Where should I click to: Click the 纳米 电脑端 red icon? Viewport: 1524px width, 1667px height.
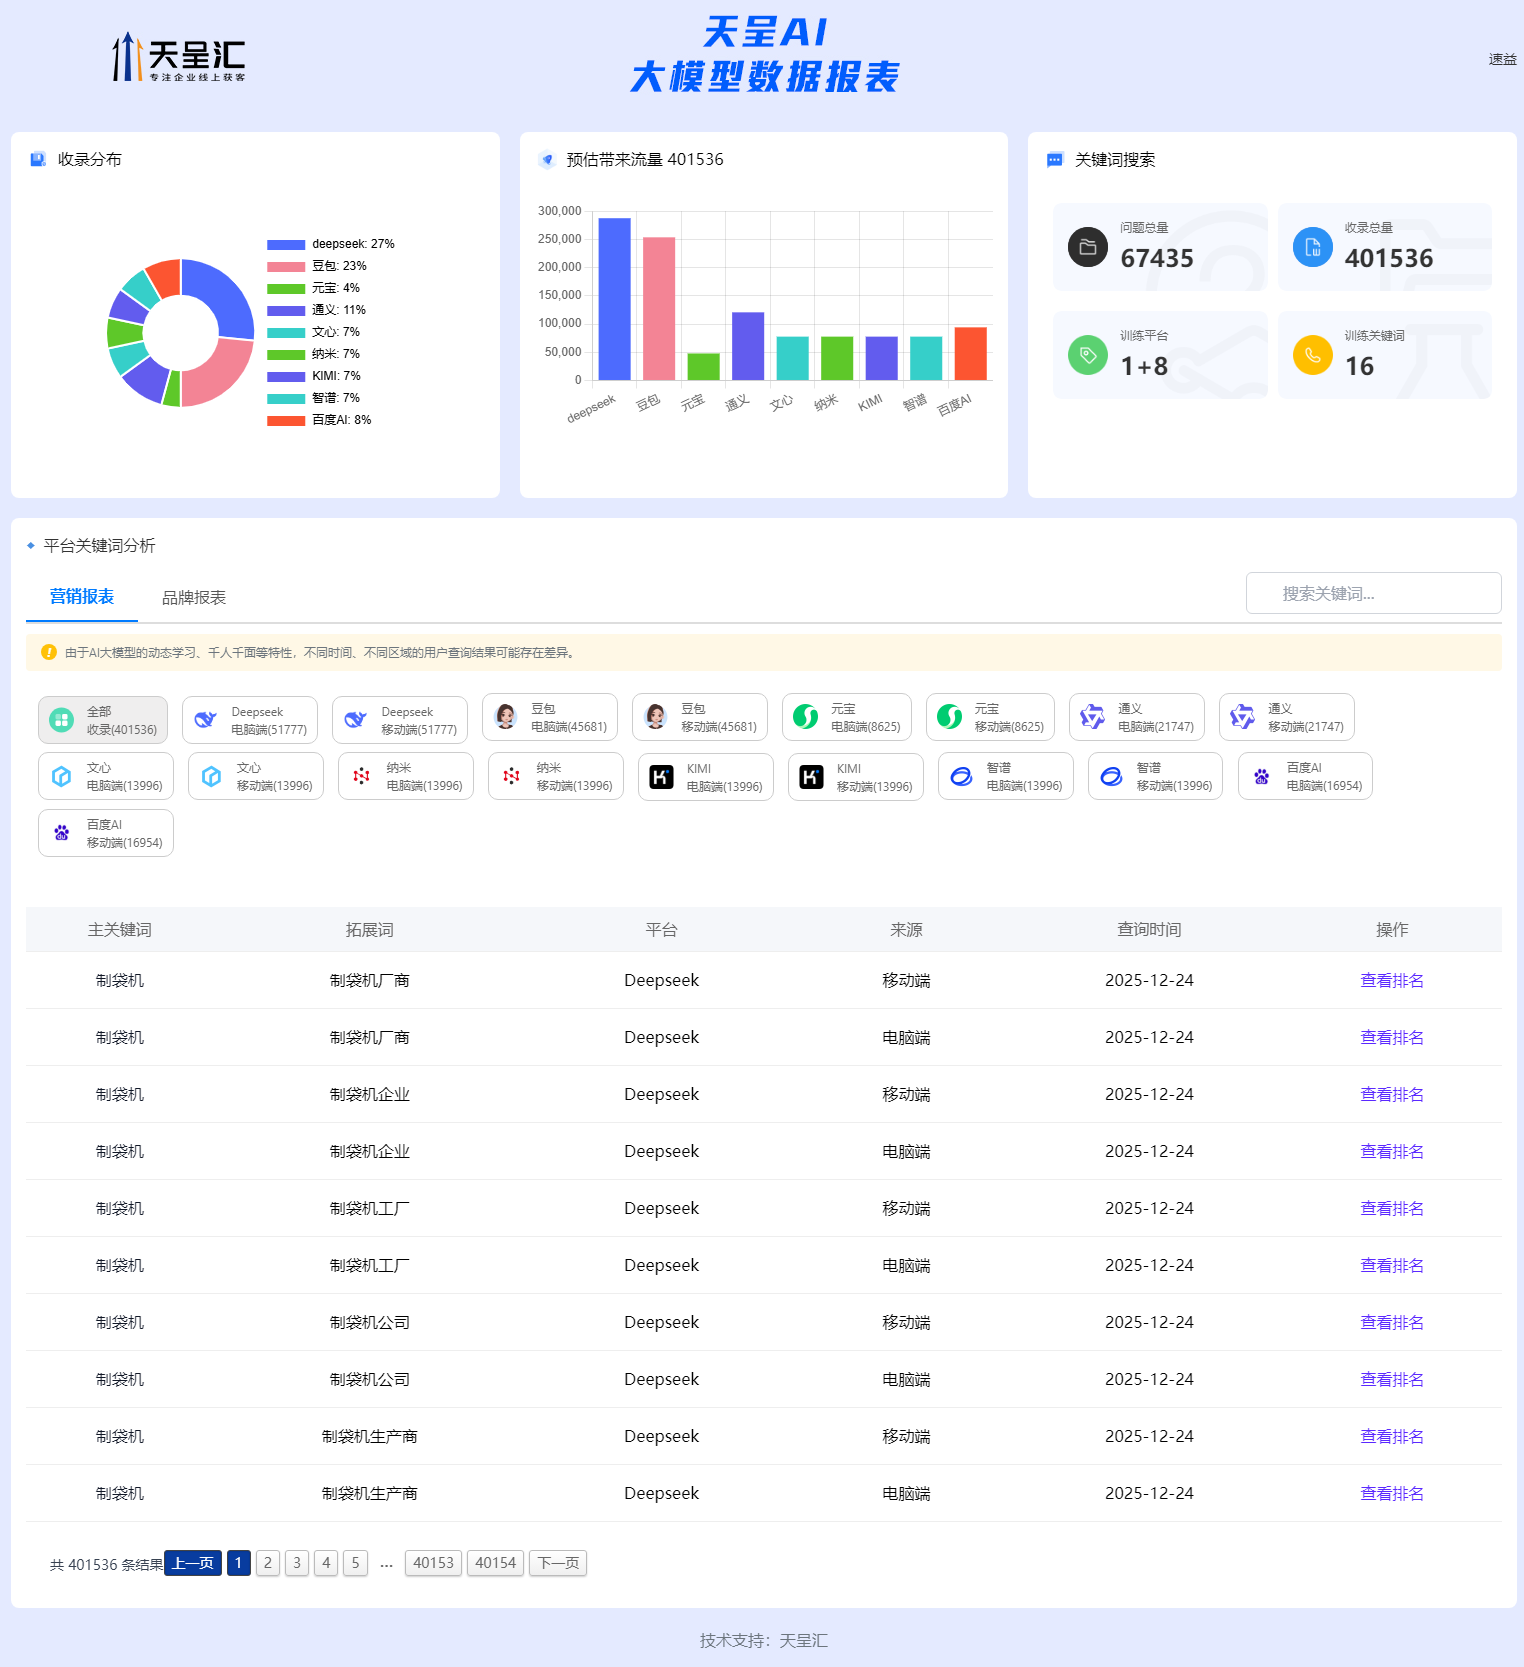tap(362, 776)
